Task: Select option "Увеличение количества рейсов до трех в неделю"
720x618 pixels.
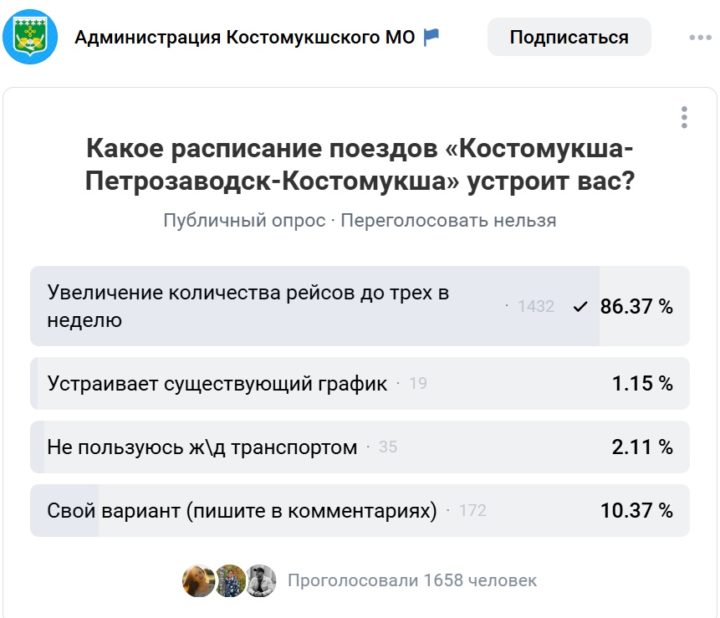Action: [248, 306]
